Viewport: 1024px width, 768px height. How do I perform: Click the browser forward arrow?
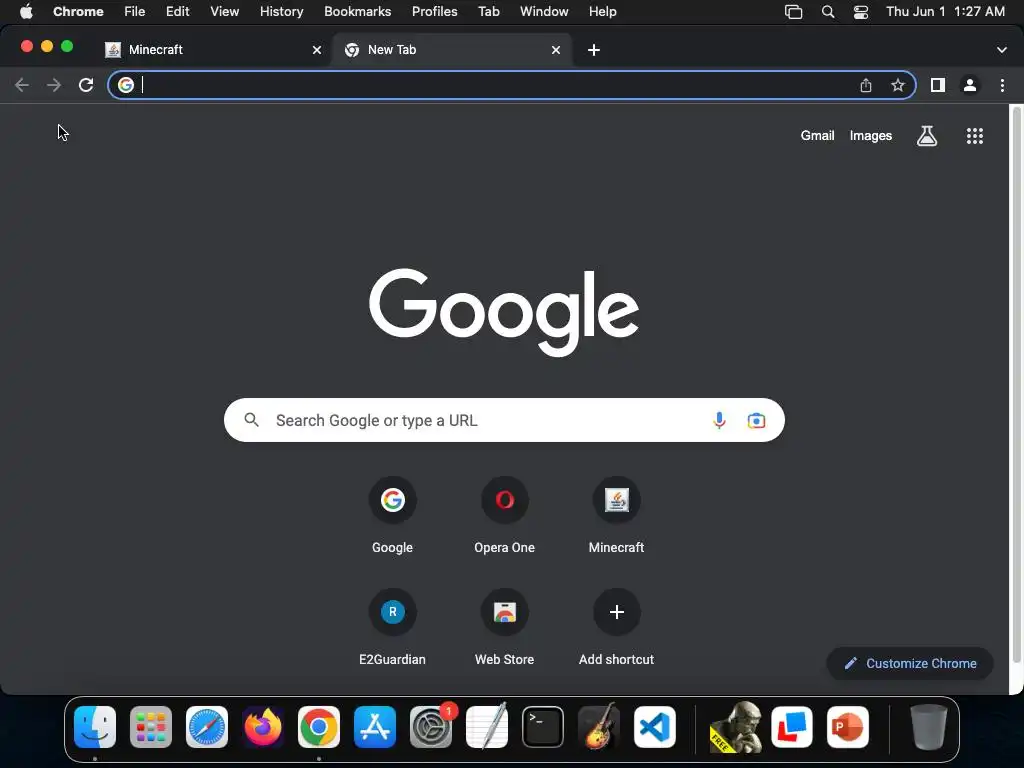click(54, 85)
